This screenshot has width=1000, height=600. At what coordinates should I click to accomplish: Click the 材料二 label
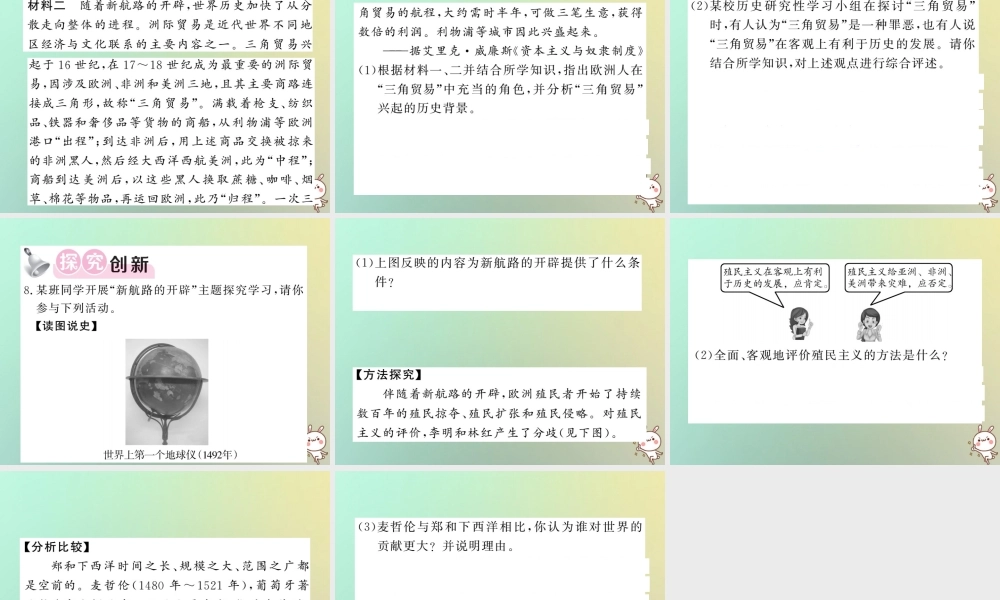(47, 6)
